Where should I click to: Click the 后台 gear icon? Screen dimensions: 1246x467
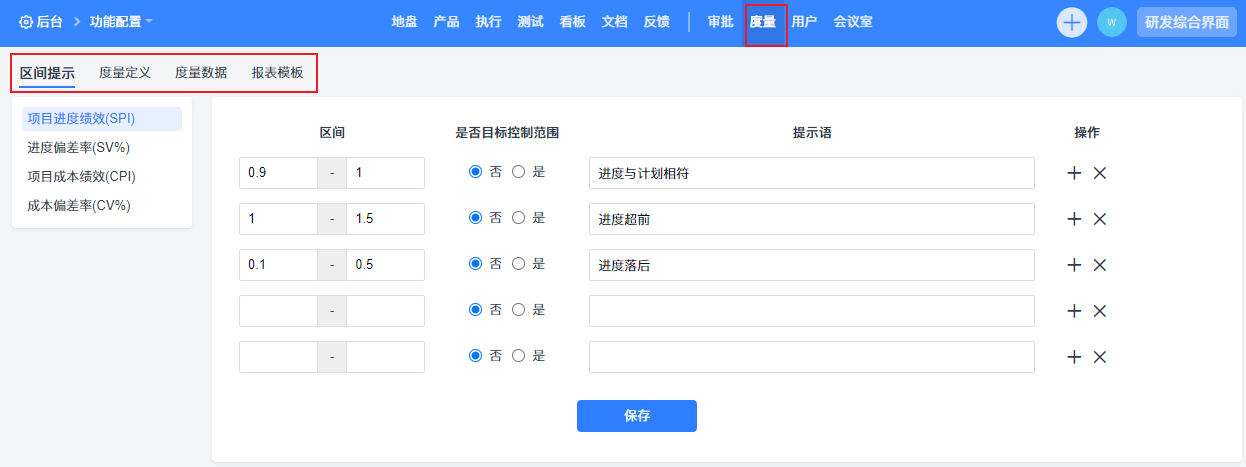click(26, 21)
